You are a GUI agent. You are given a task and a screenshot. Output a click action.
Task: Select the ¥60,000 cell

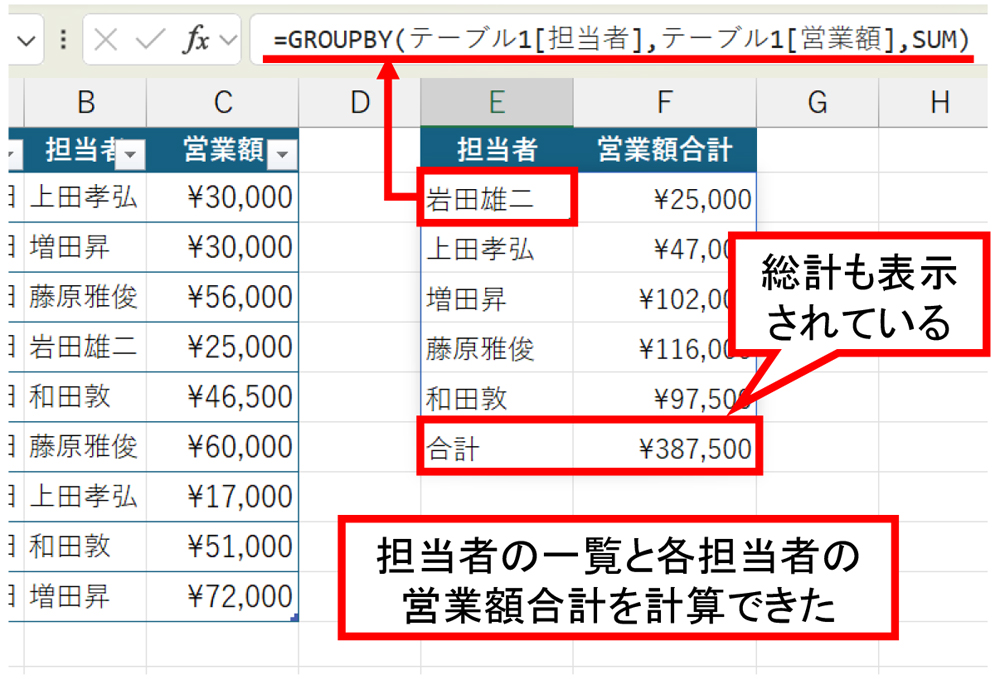(223, 446)
